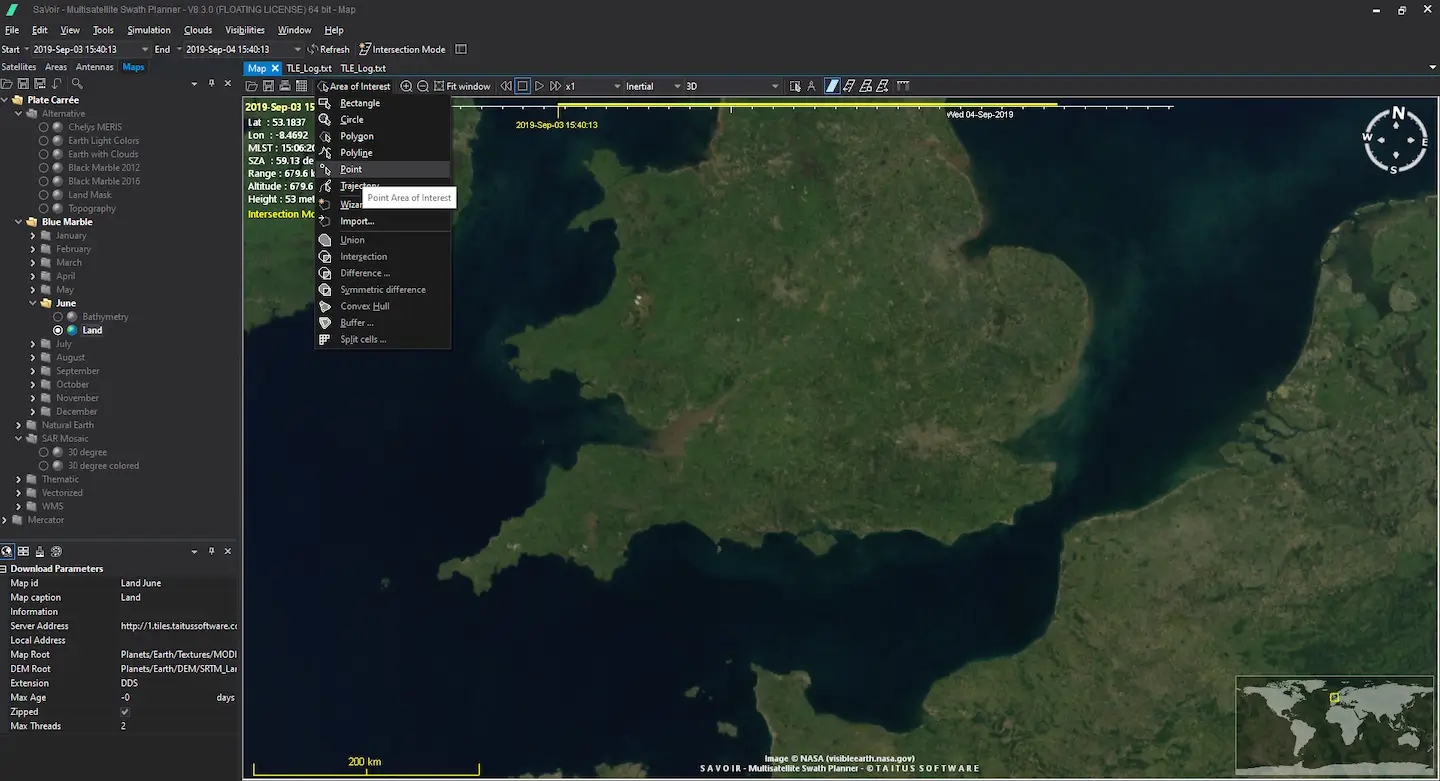Select Black Marble 2012 map radio button
The width and height of the screenshot is (1440, 781).
(x=44, y=168)
